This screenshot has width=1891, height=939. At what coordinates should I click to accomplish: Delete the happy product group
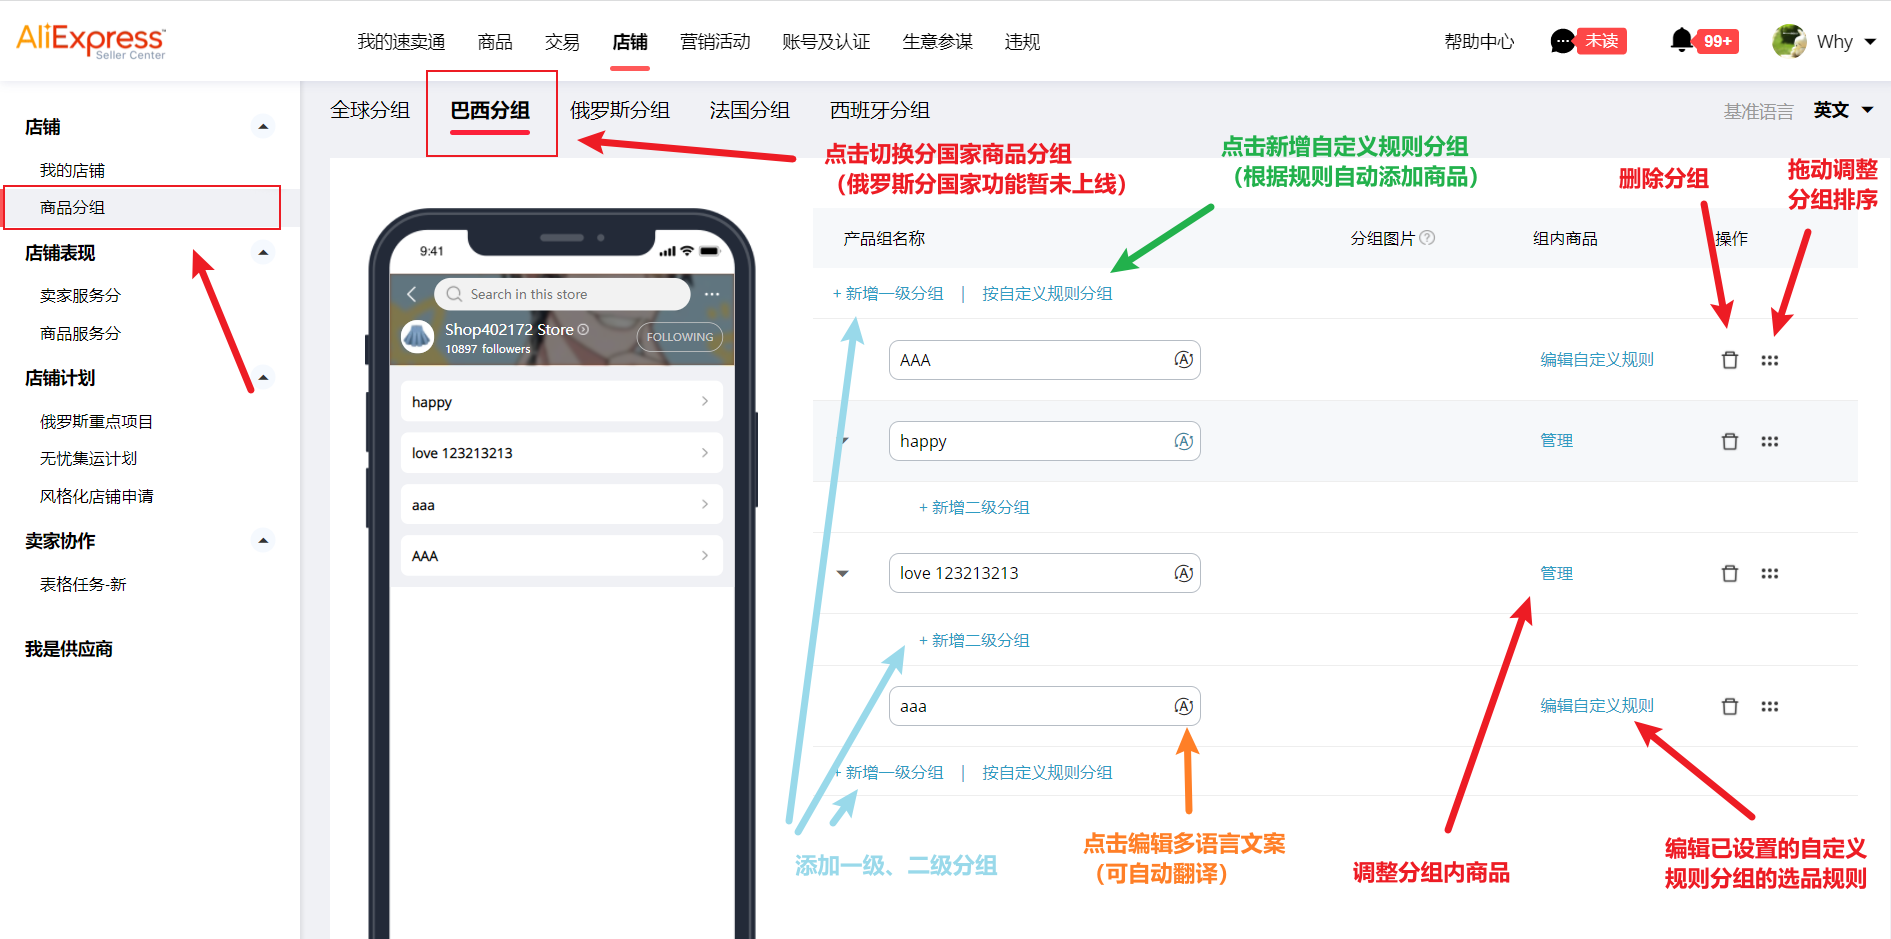coord(1730,441)
